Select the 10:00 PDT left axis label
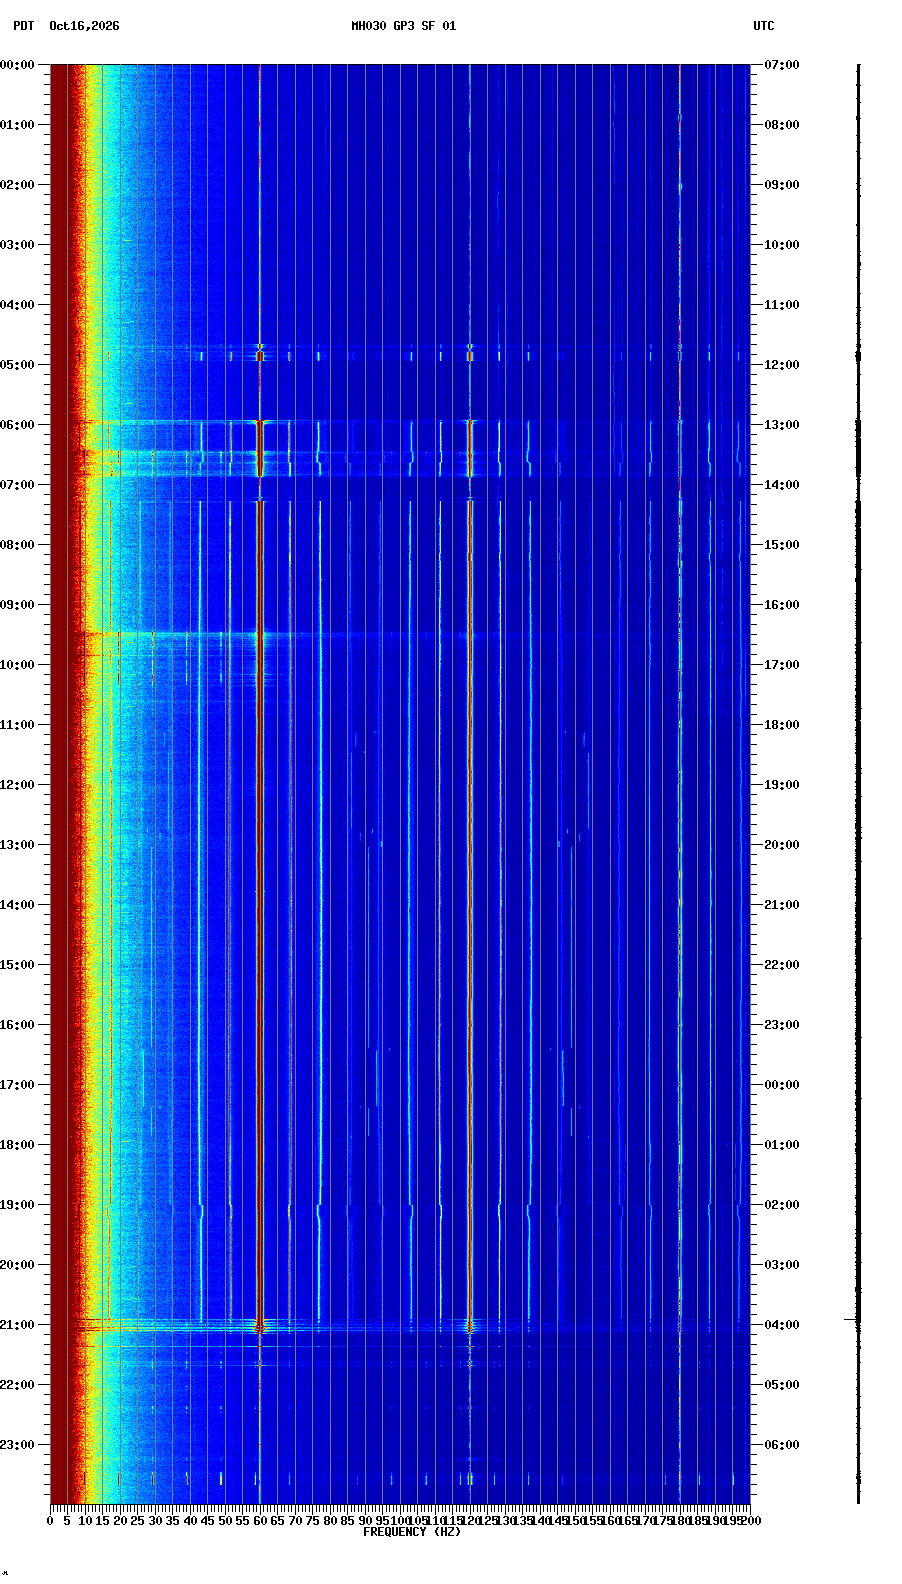This screenshot has height=1584, width=902. [x=17, y=665]
